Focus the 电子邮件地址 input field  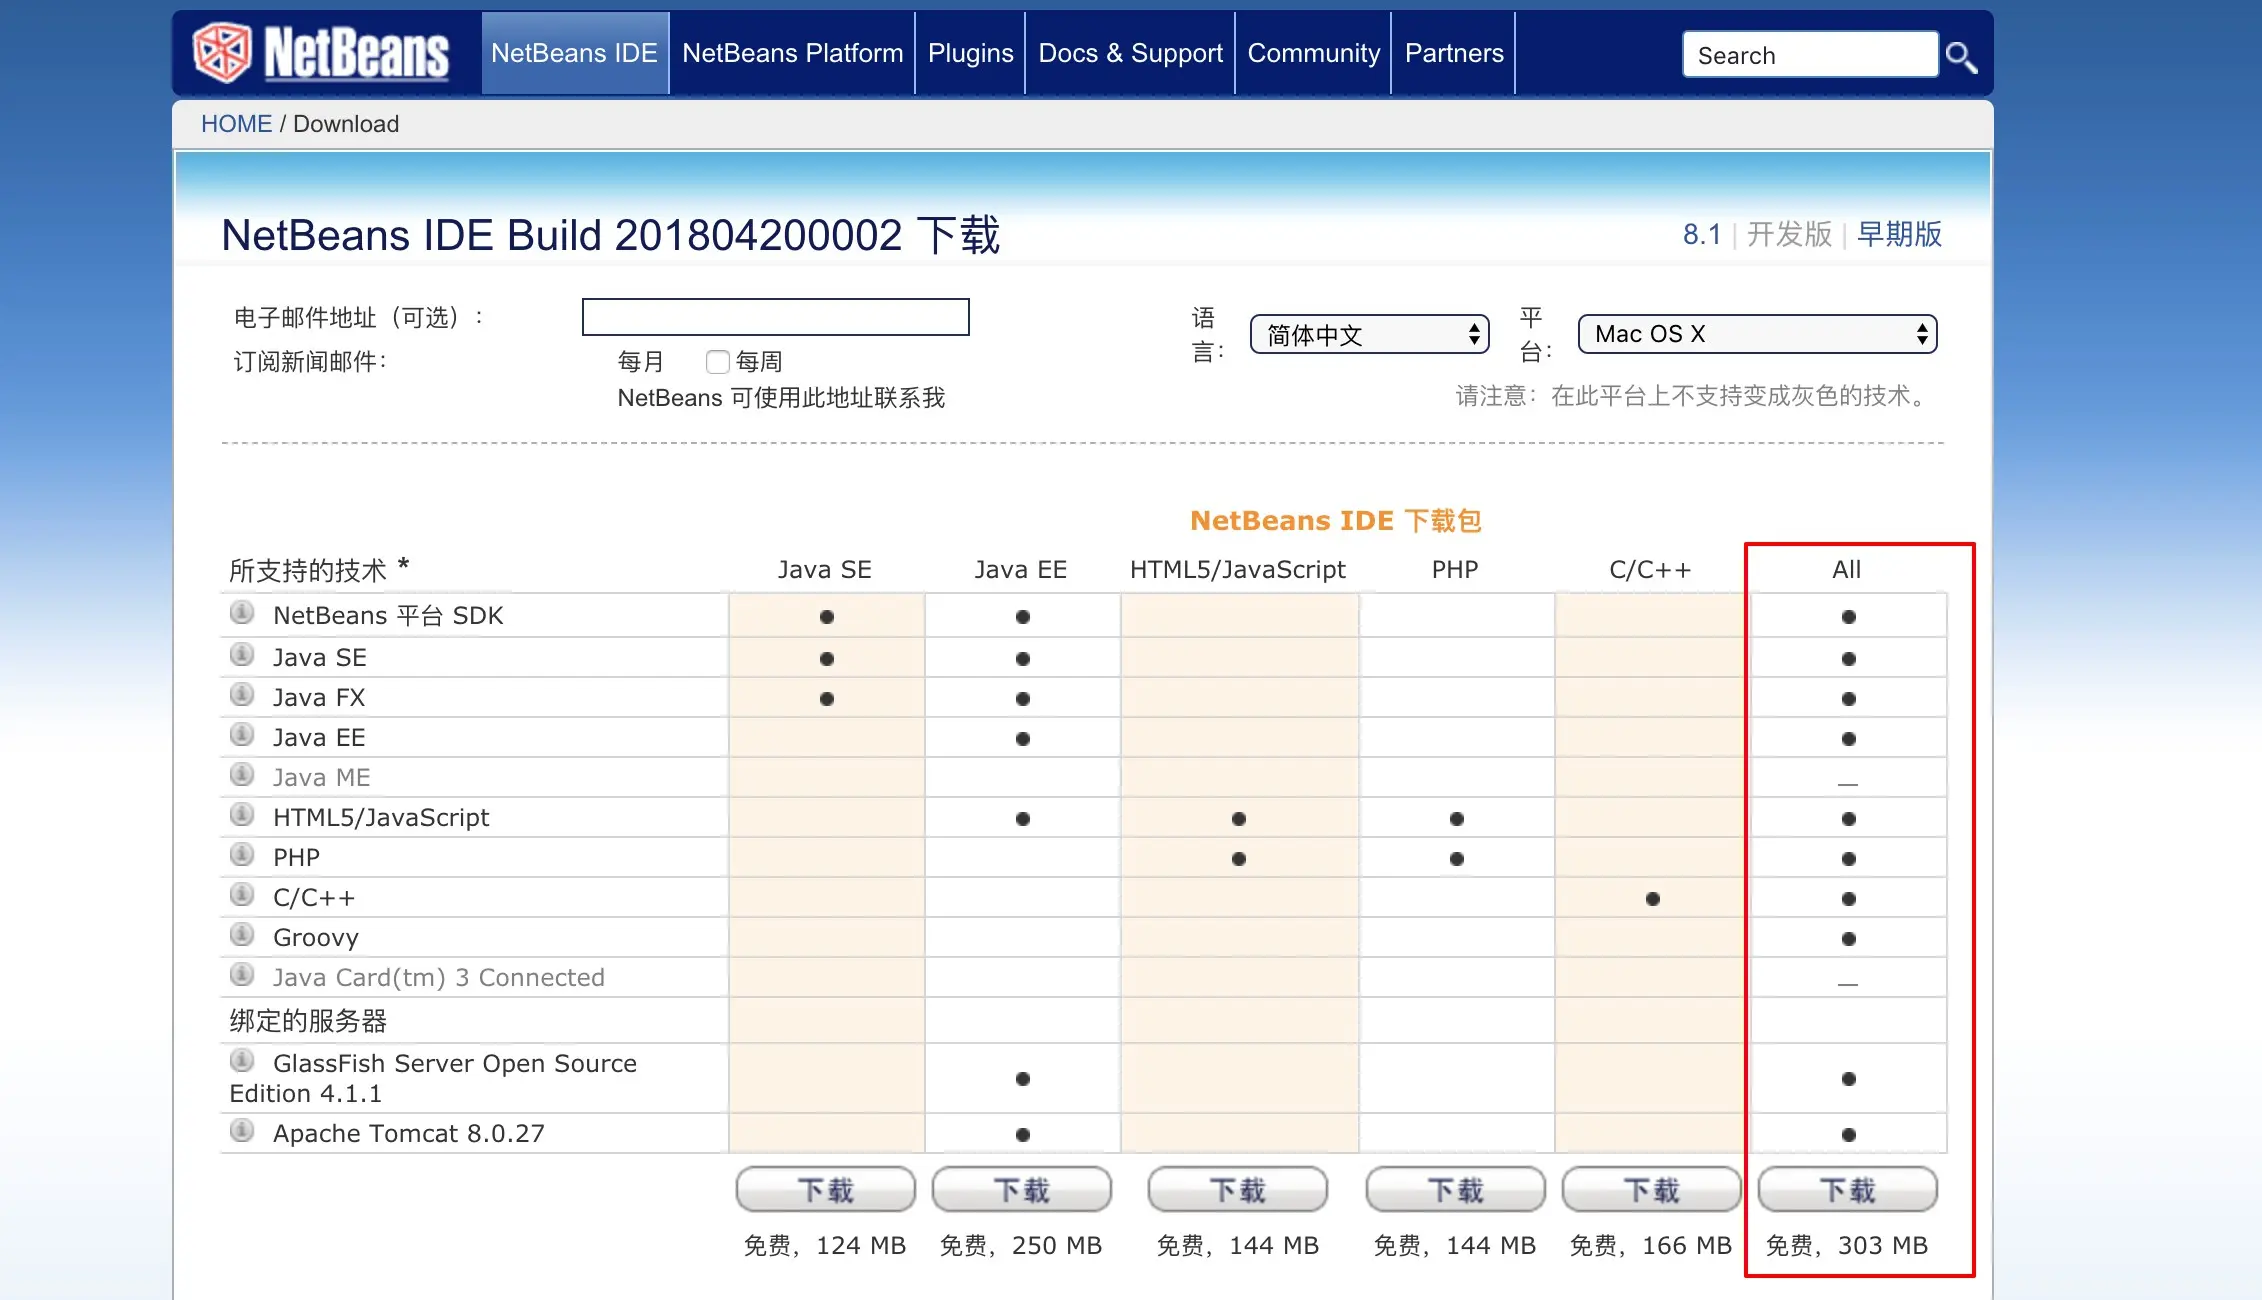point(776,317)
